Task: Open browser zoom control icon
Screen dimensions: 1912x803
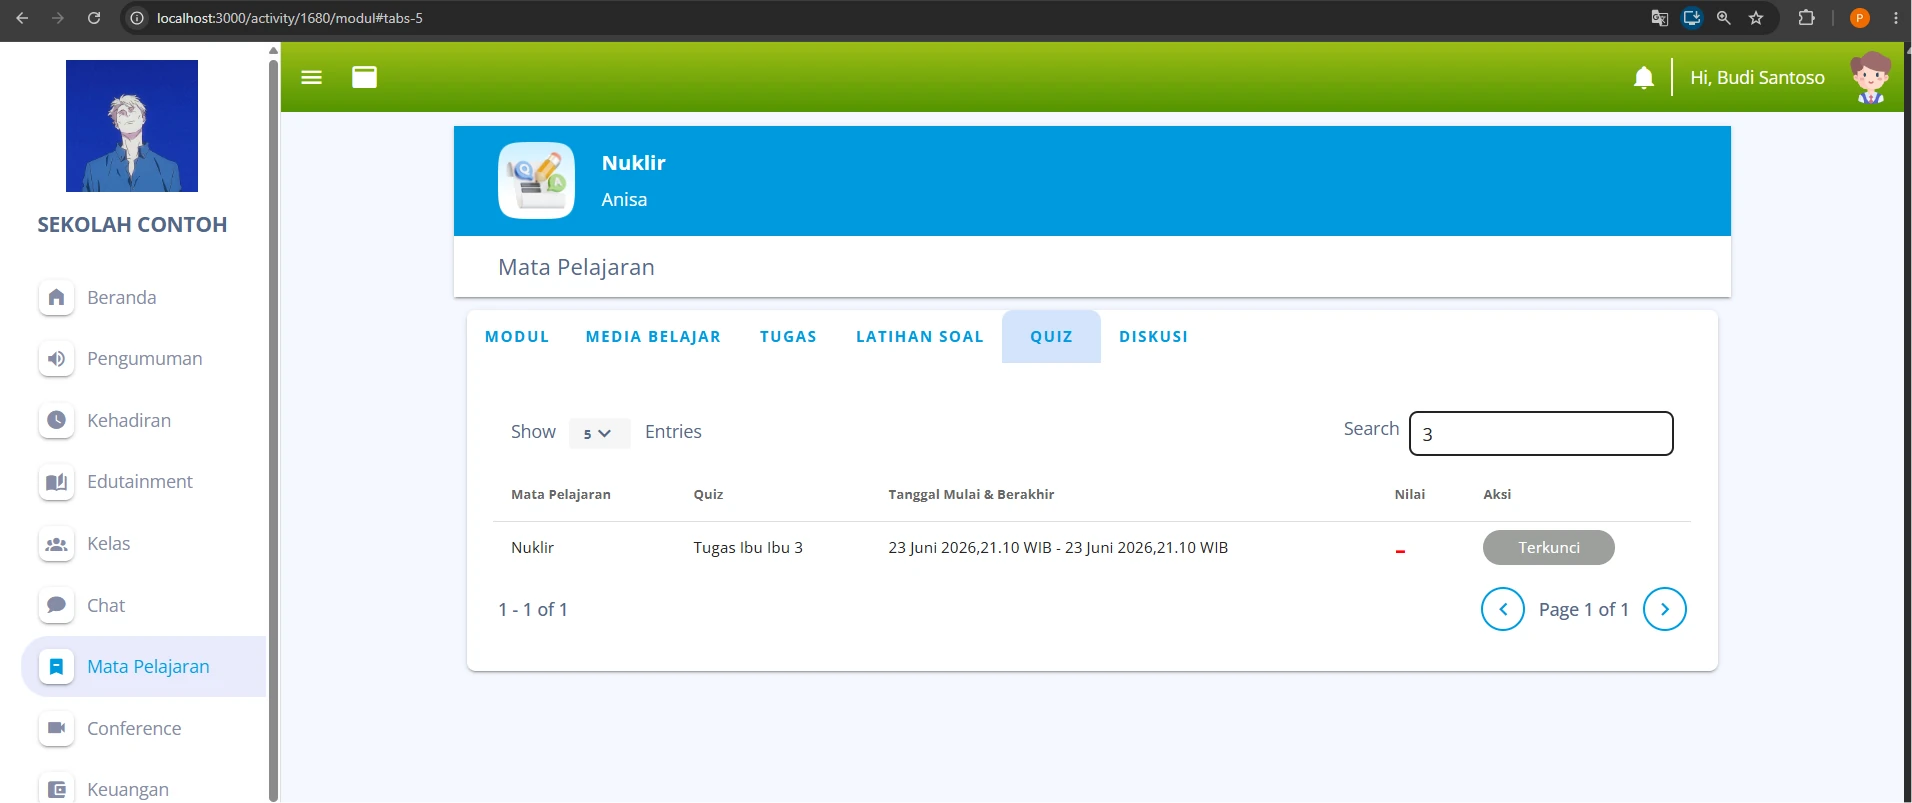Action: coord(1724,18)
